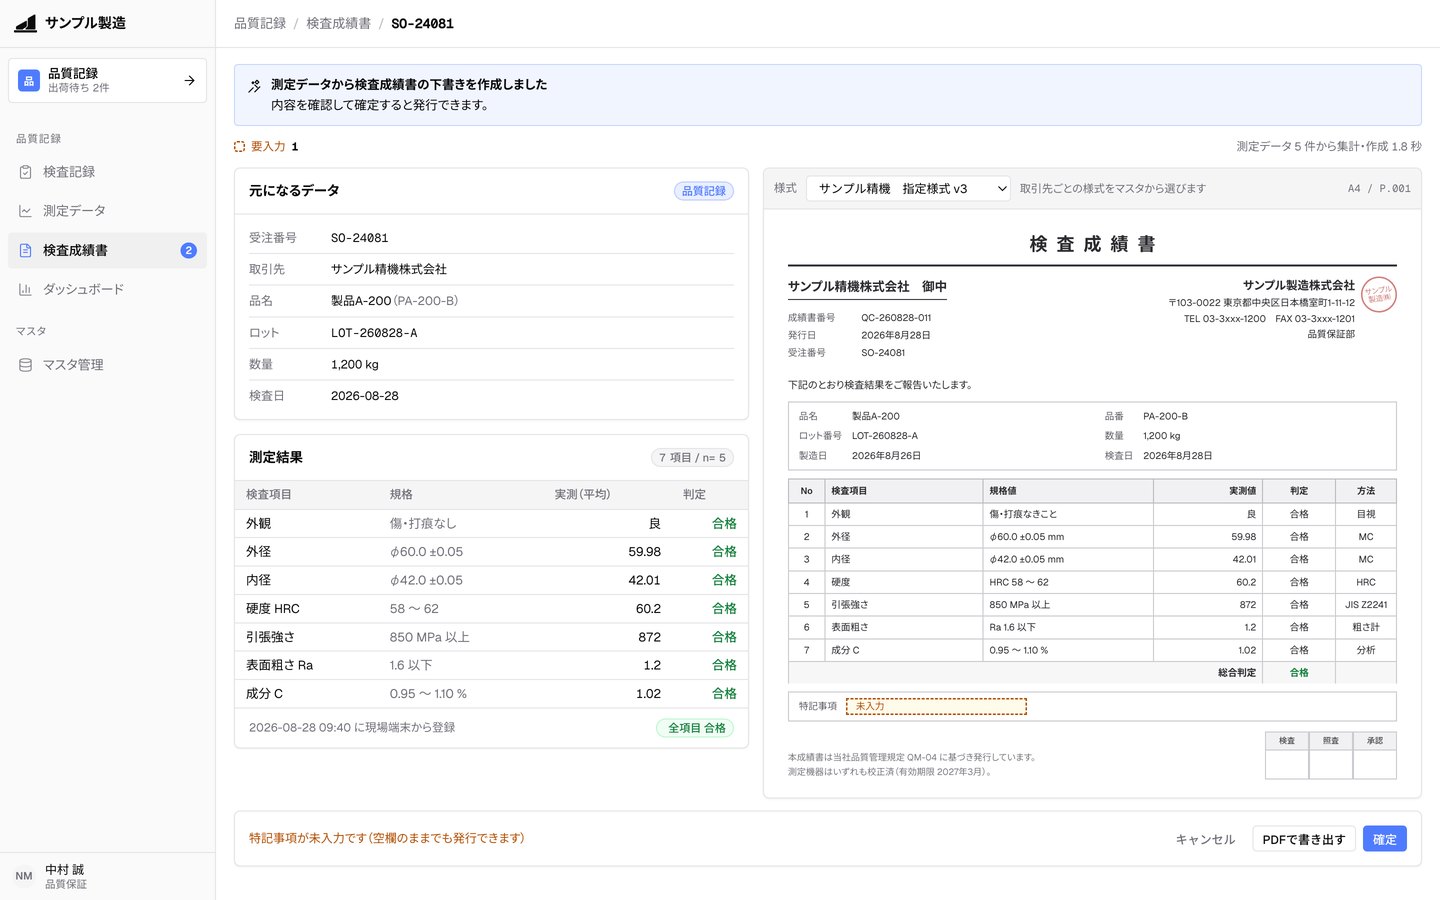Click the 全項目 合格 status badge
This screenshot has height=900, width=1440.
pos(696,728)
